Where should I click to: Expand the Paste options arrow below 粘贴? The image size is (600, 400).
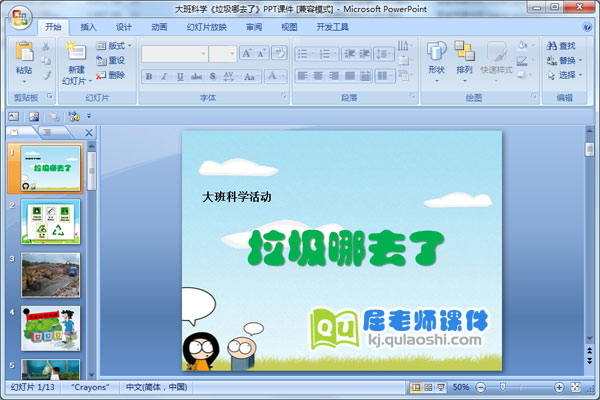tap(24, 81)
